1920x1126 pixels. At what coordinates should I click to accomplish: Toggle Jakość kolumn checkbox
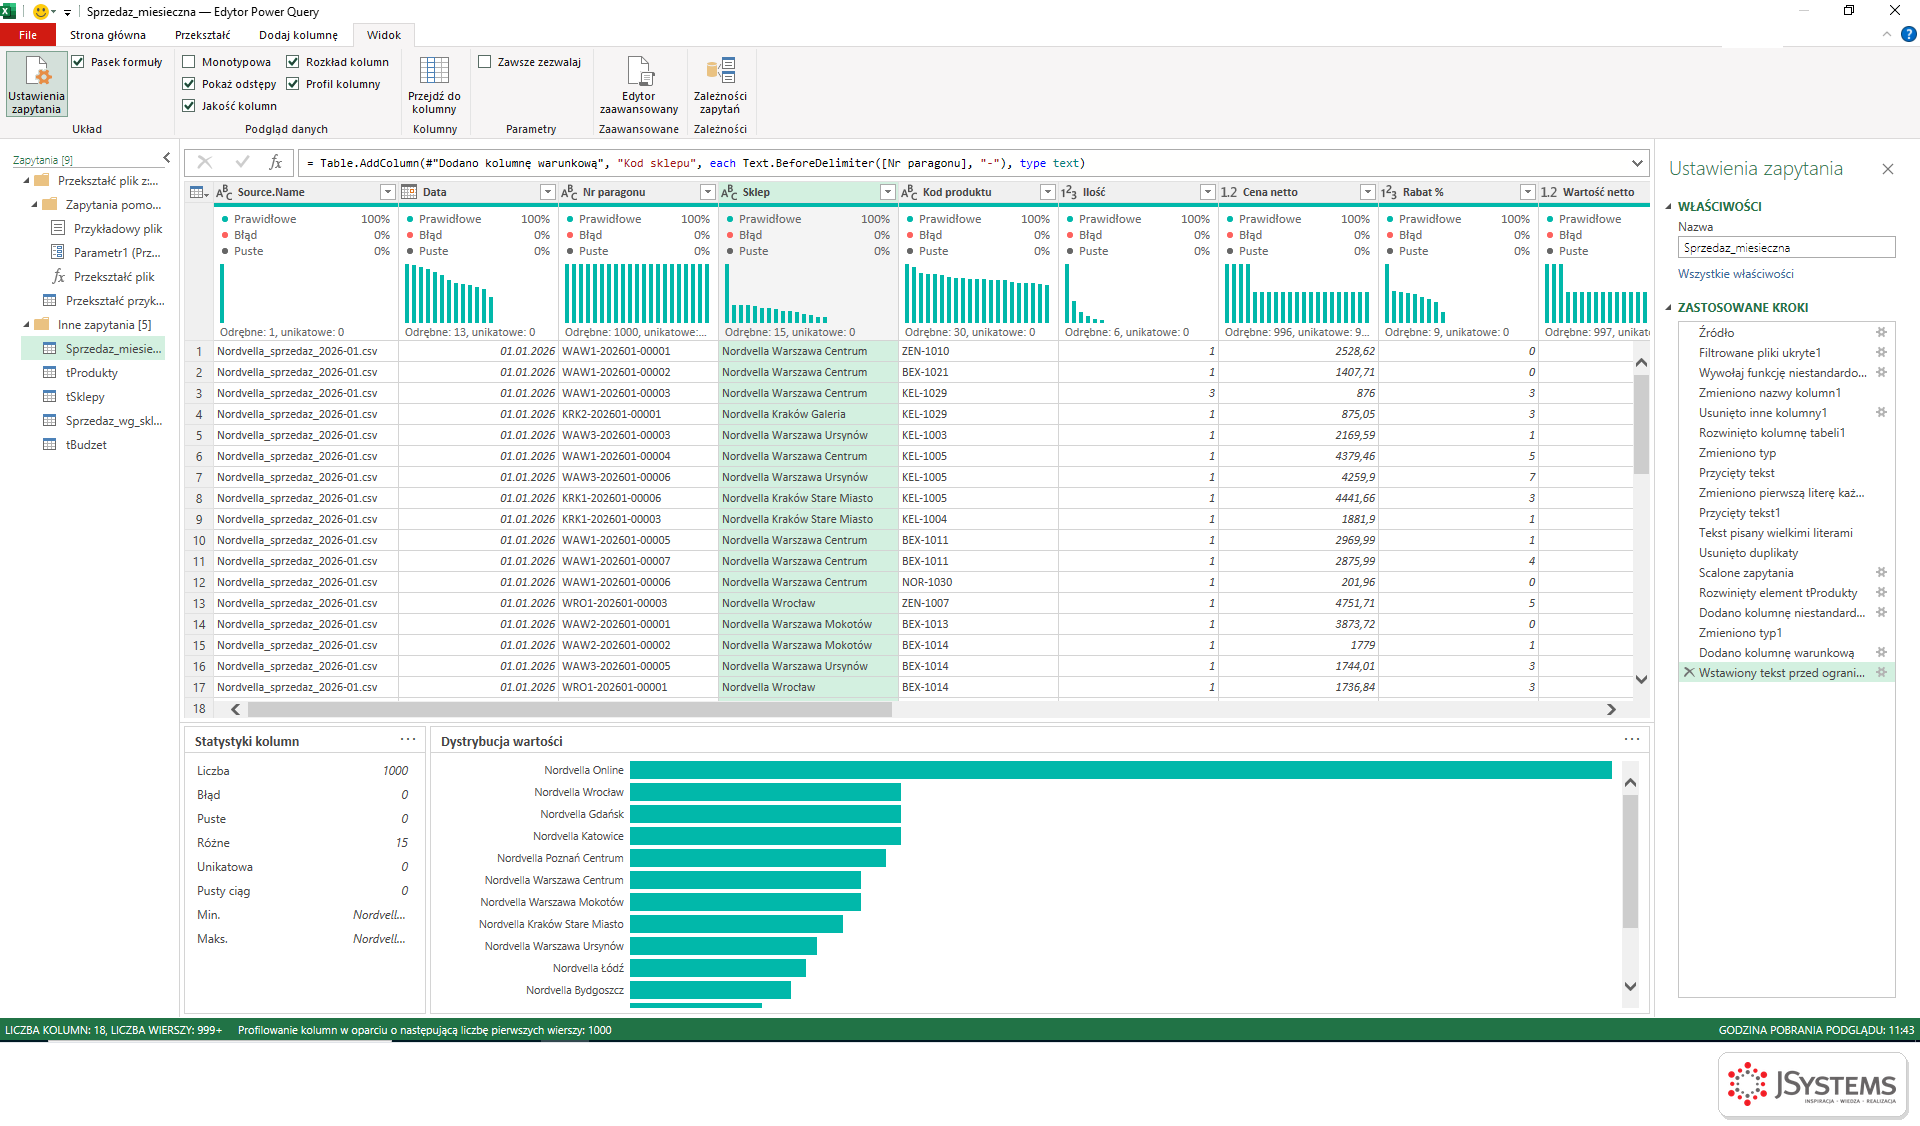tap(188, 106)
